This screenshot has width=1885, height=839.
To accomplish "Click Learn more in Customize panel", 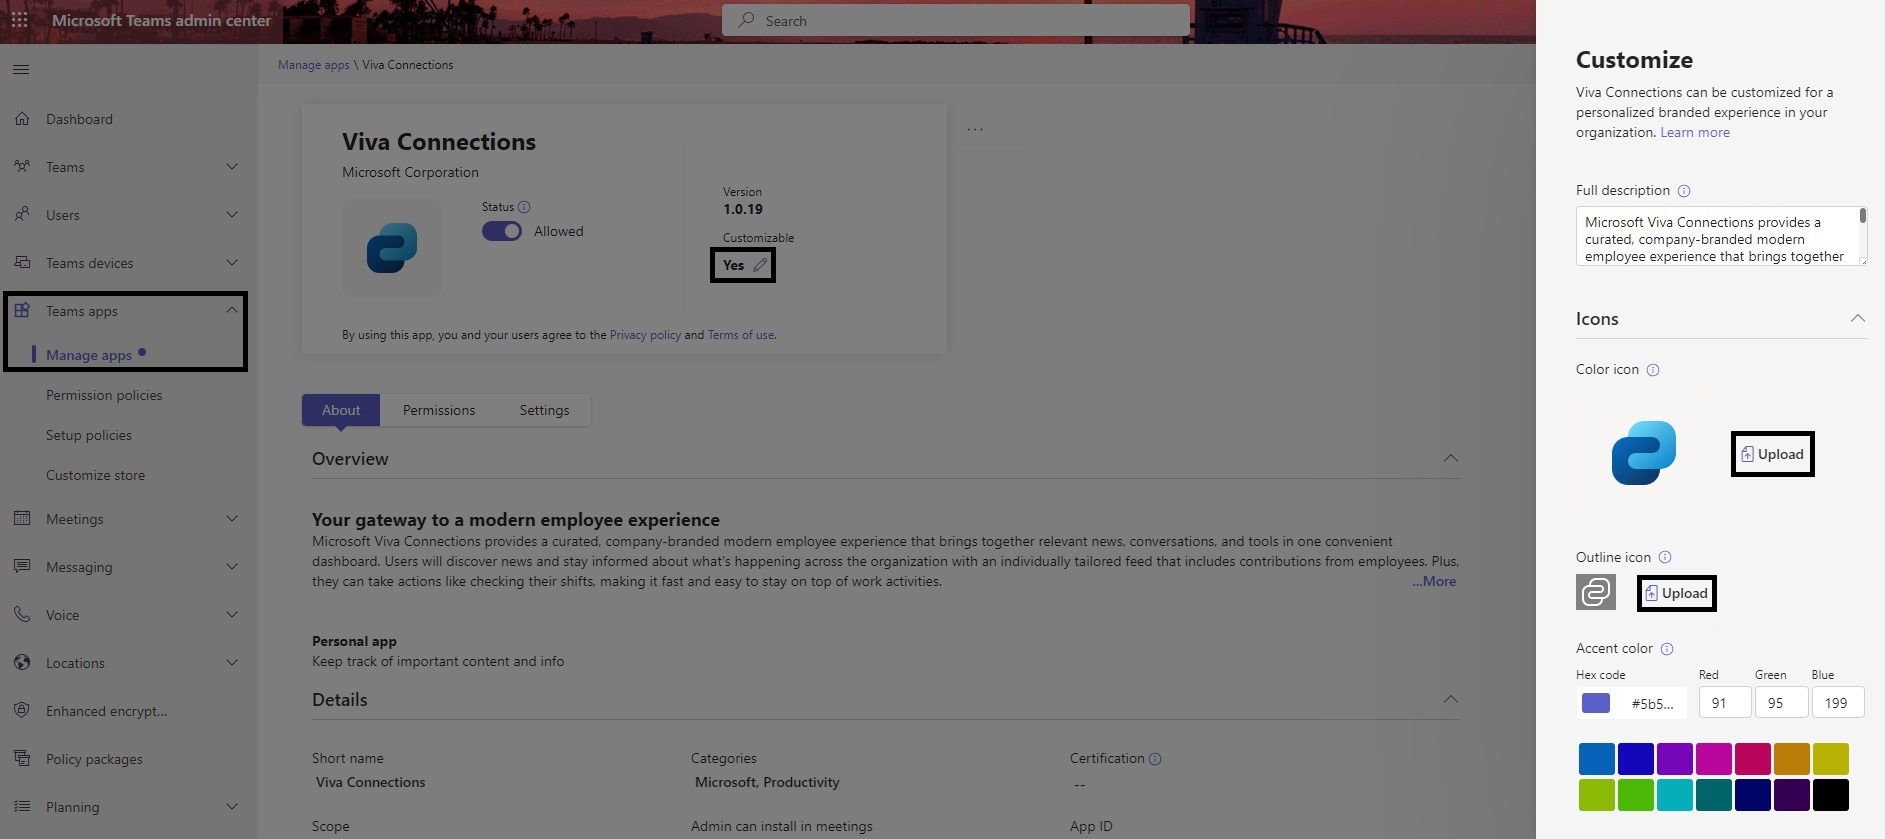I will coord(1695,132).
